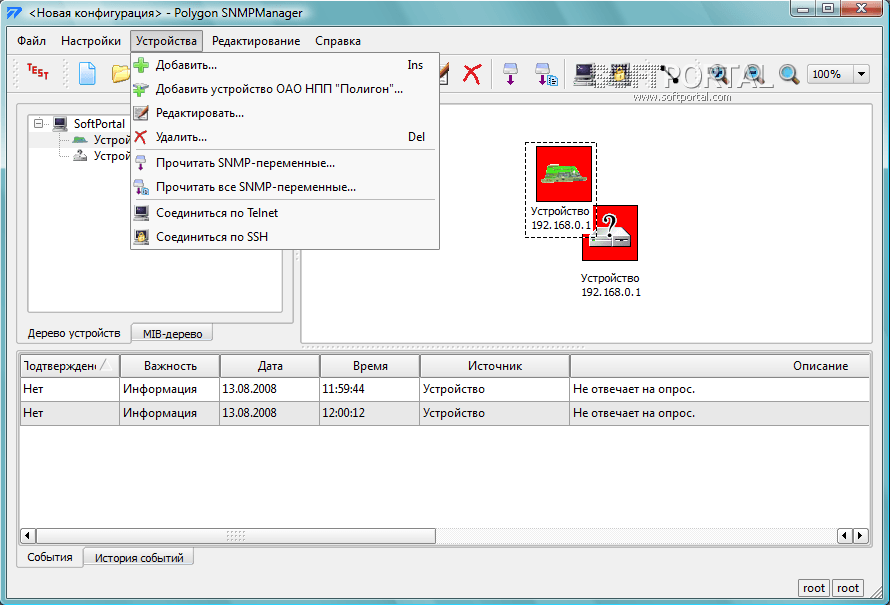The width and height of the screenshot is (890, 605).
Task: Sort by Источник column header
Action: point(494,366)
